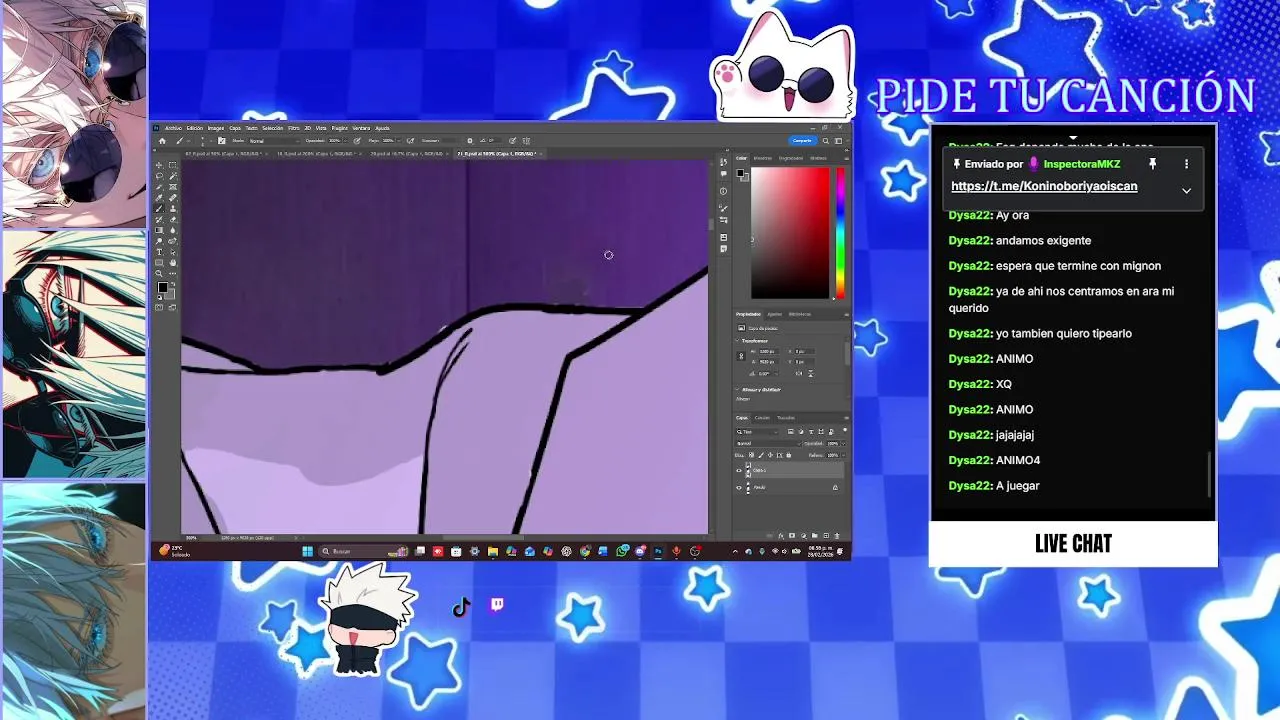Click the Compartir button
The height and width of the screenshot is (720, 1280).
[803, 141]
